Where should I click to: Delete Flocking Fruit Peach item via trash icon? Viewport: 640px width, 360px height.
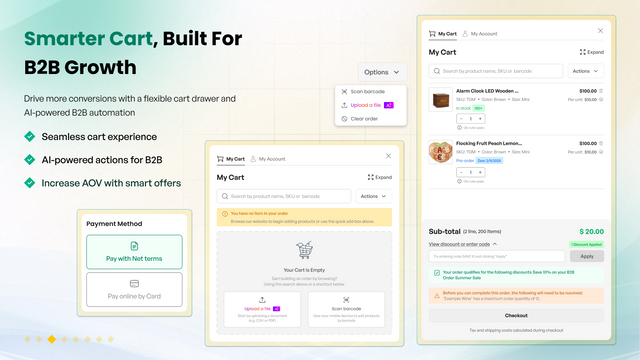601,143
